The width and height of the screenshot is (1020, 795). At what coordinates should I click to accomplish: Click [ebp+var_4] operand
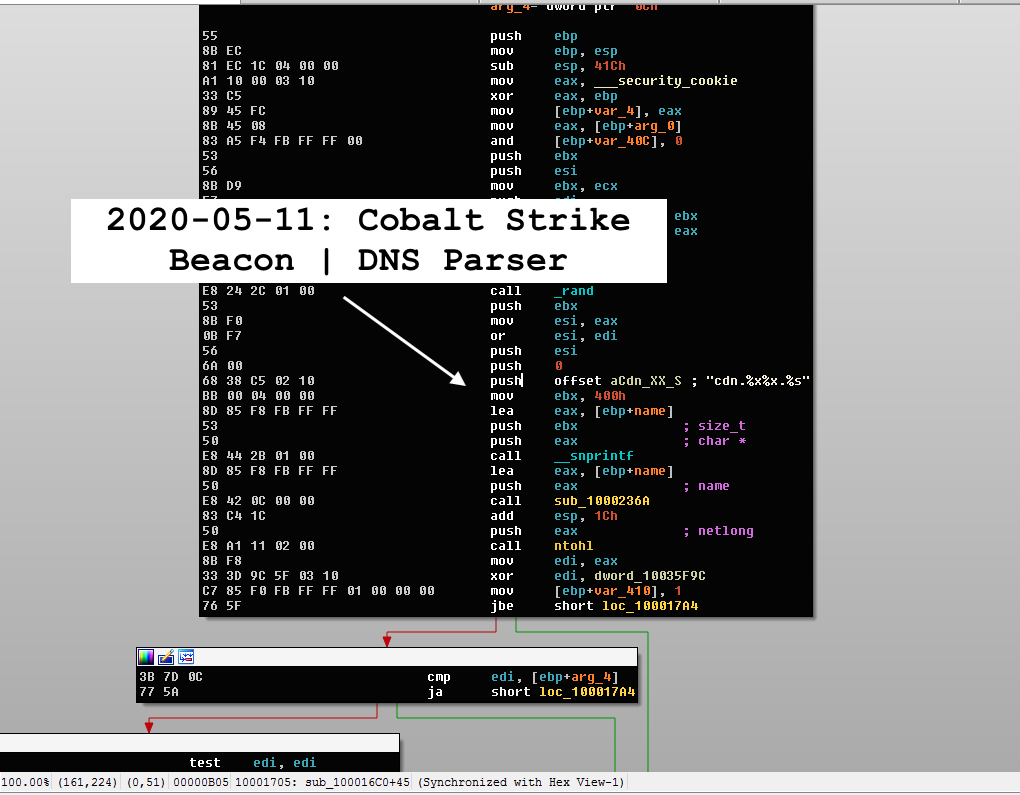click(x=597, y=111)
